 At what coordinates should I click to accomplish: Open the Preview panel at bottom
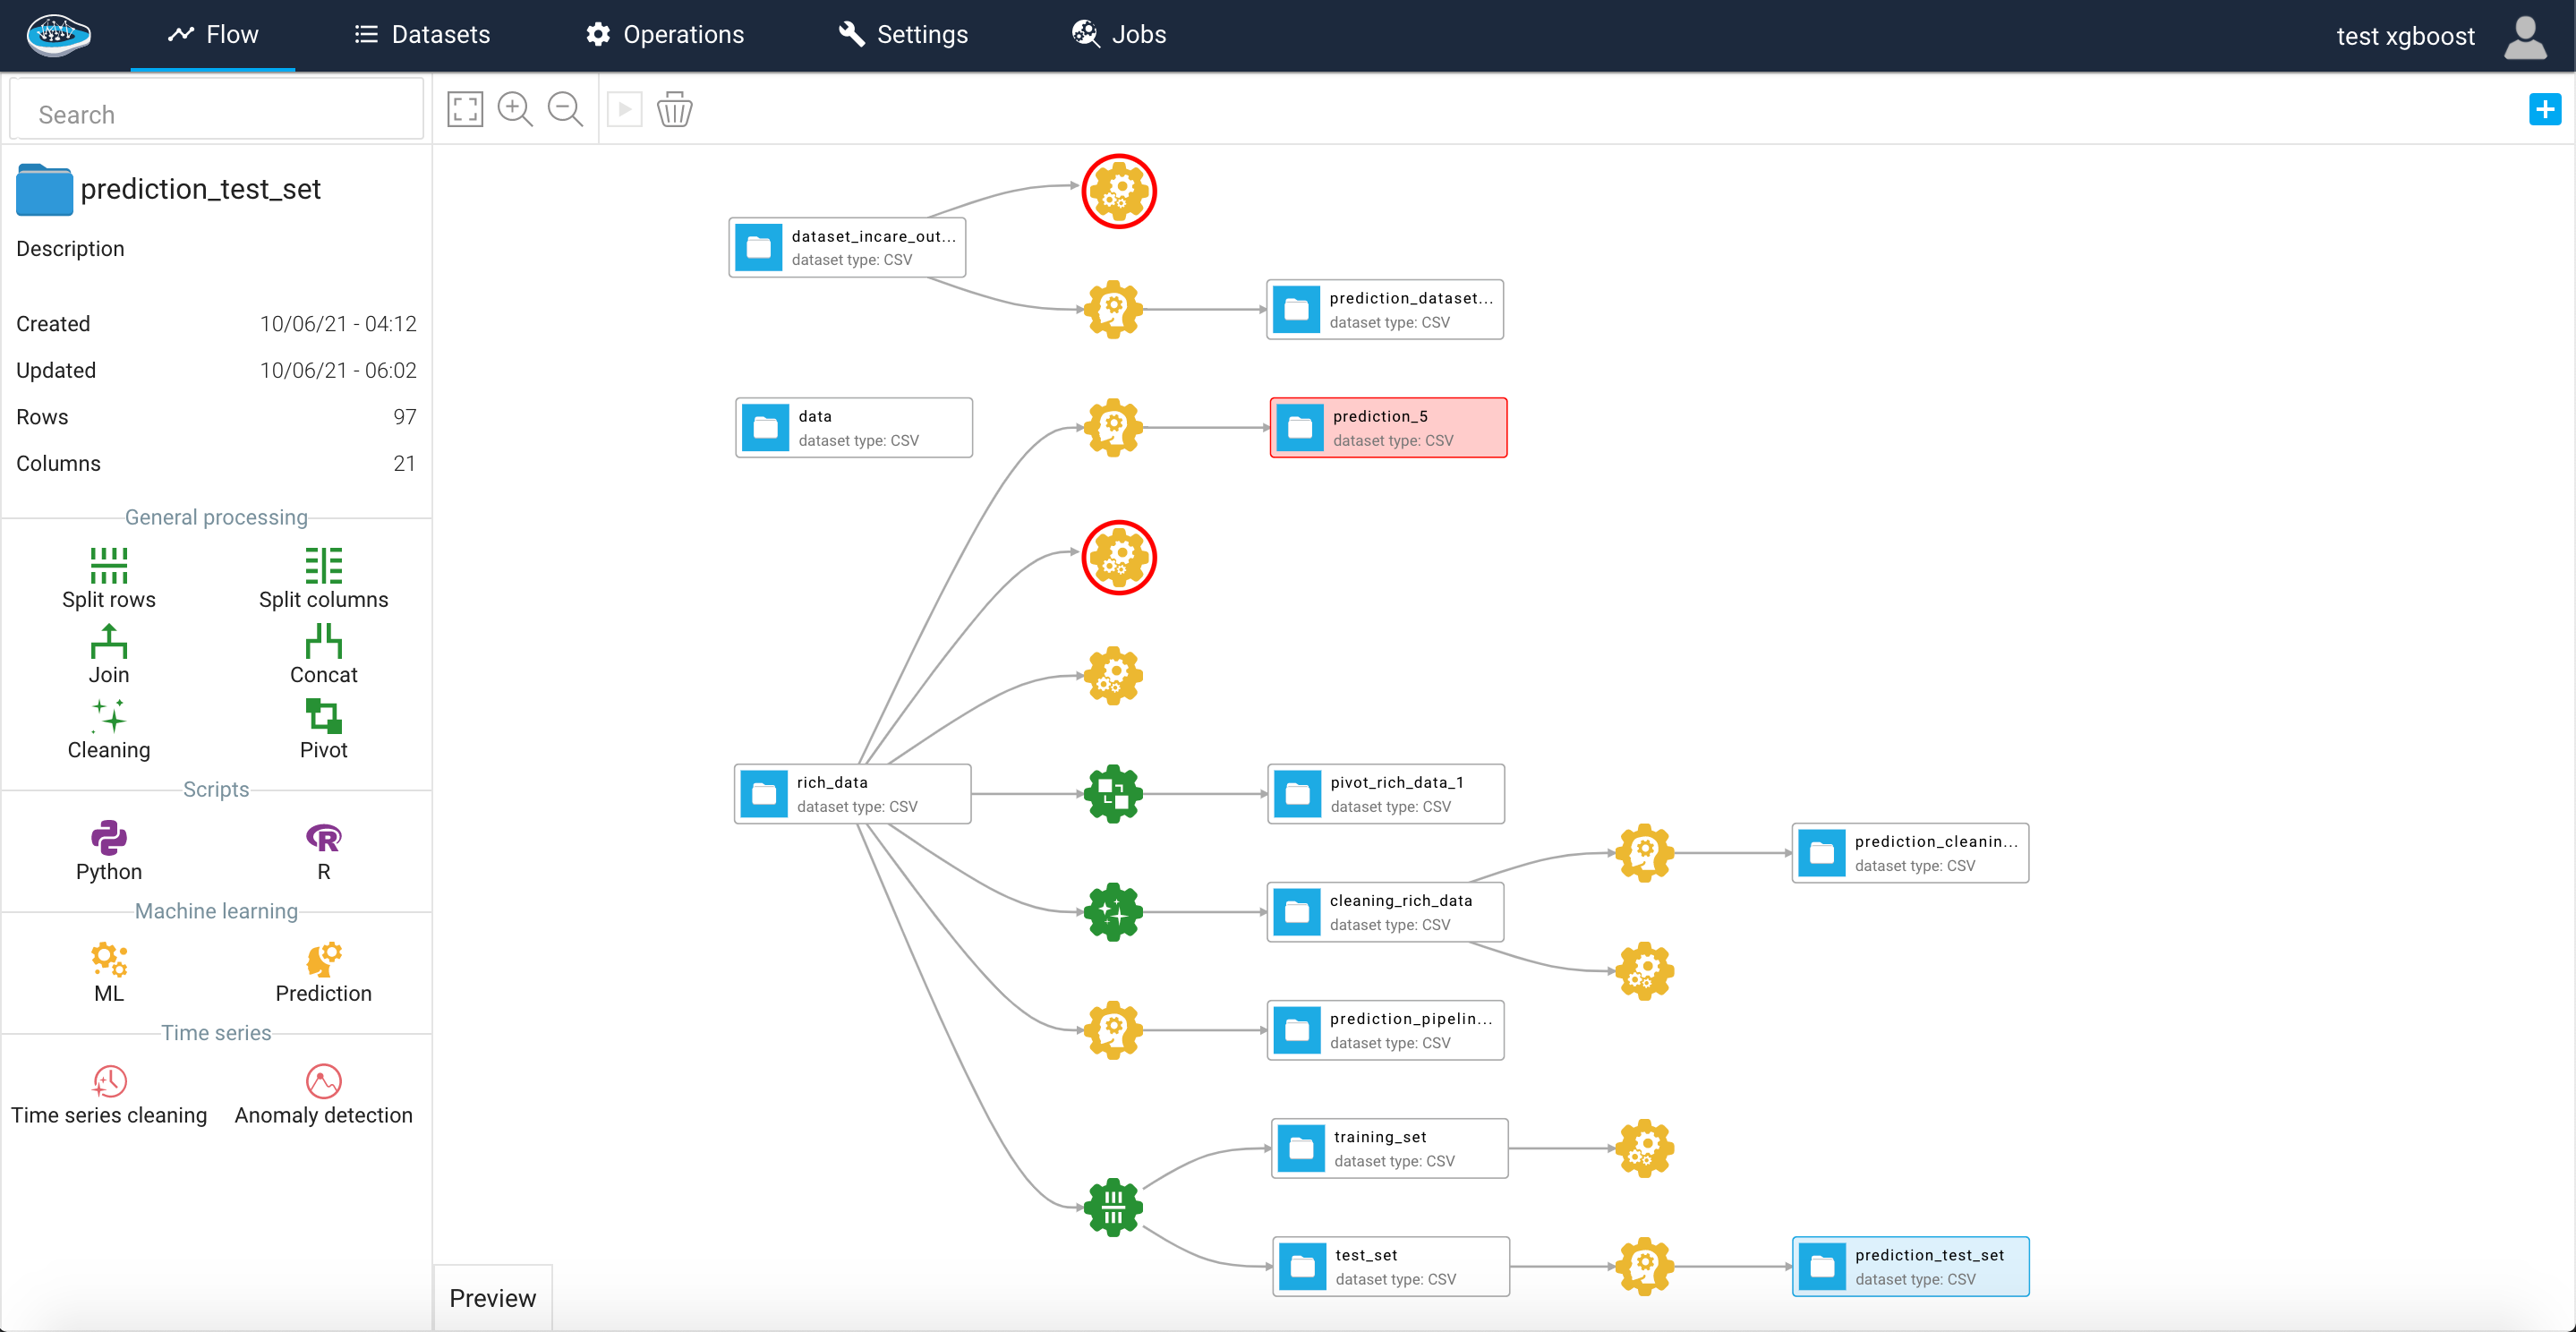coord(492,1298)
